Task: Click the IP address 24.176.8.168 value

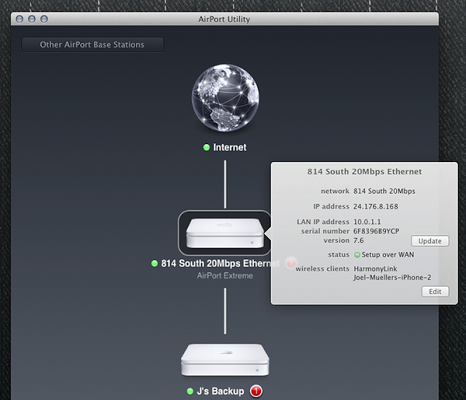Action: (x=376, y=206)
